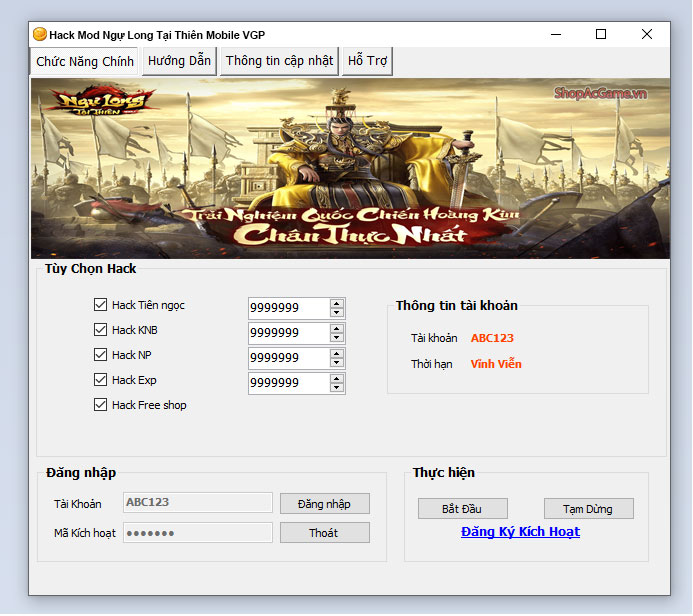Maximize the Hack Mod window
Screen dimensions: 693x616
601,34
